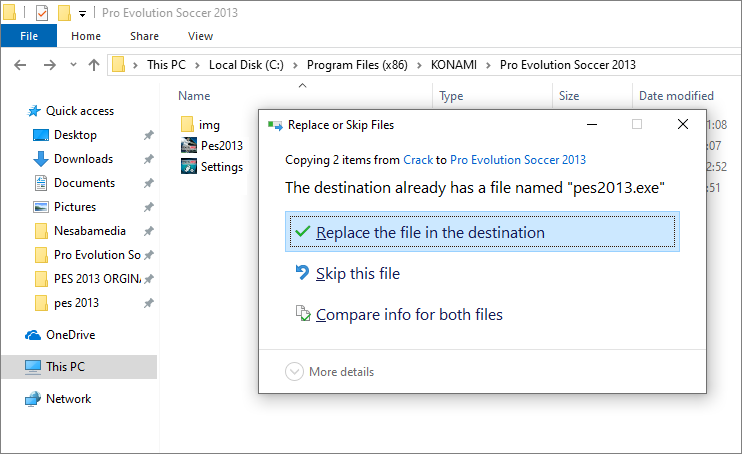742x454 pixels.
Task: Open Nesabamedia pinned folder
Action: coord(89,231)
